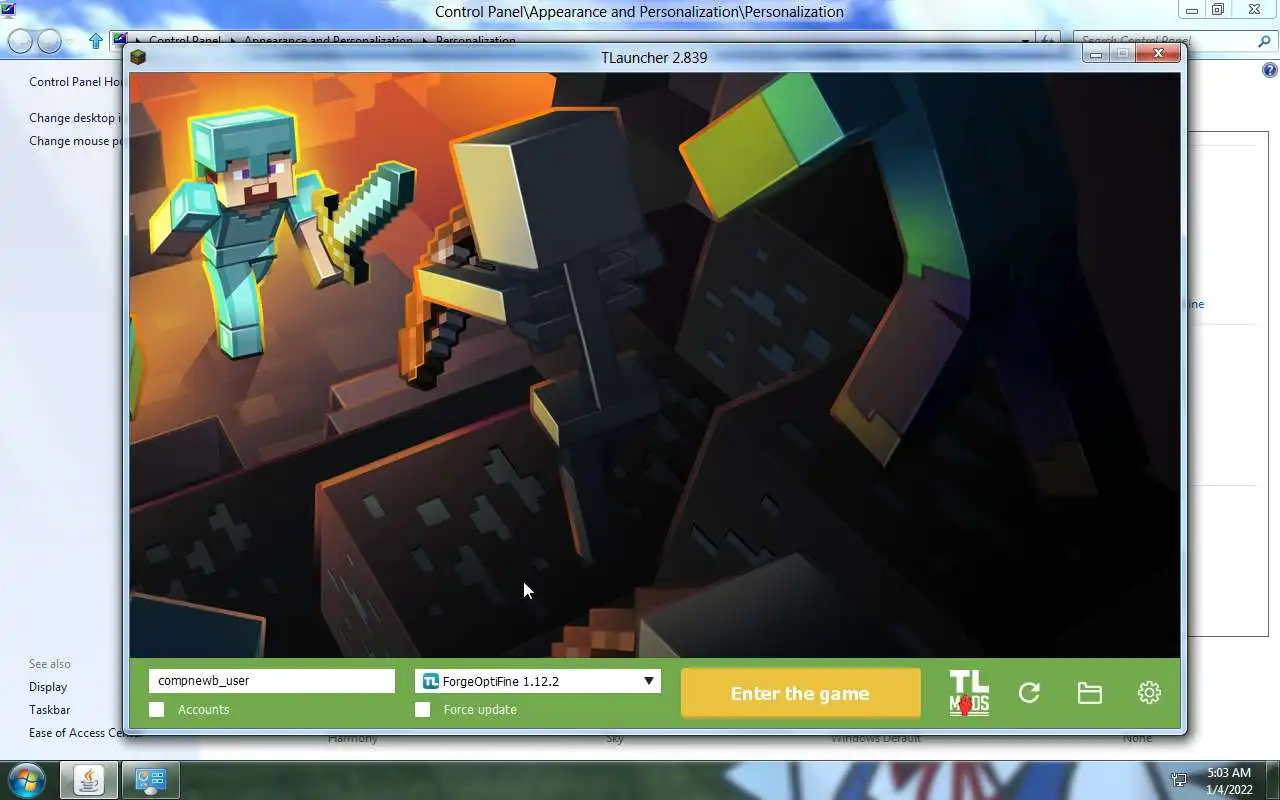Click the TL icon beside ForgeOptiFine 1.12.2
Screen dimensions: 1280x800
point(431,682)
